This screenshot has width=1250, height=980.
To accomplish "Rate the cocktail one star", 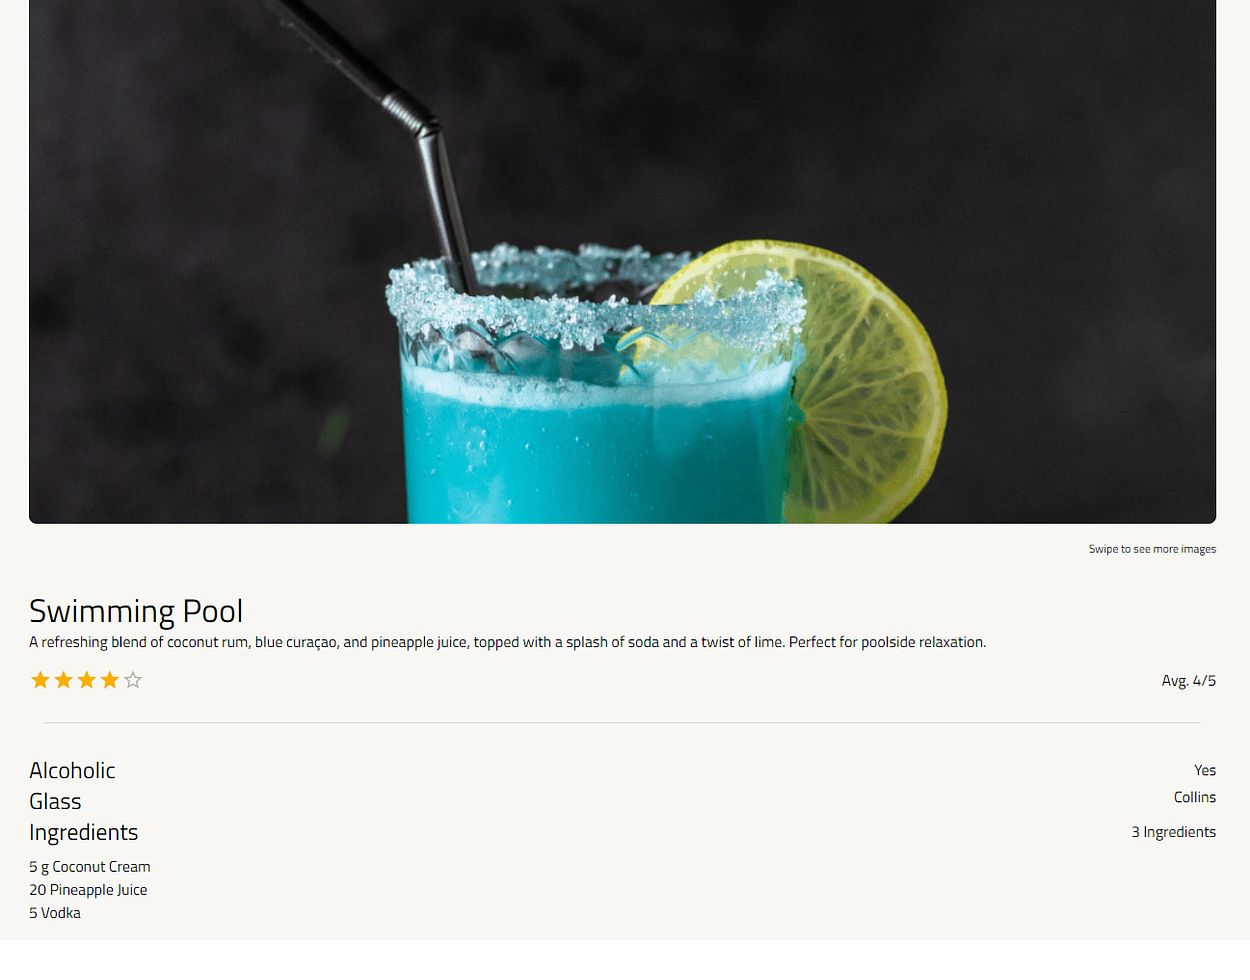I will tap(40, 680).
